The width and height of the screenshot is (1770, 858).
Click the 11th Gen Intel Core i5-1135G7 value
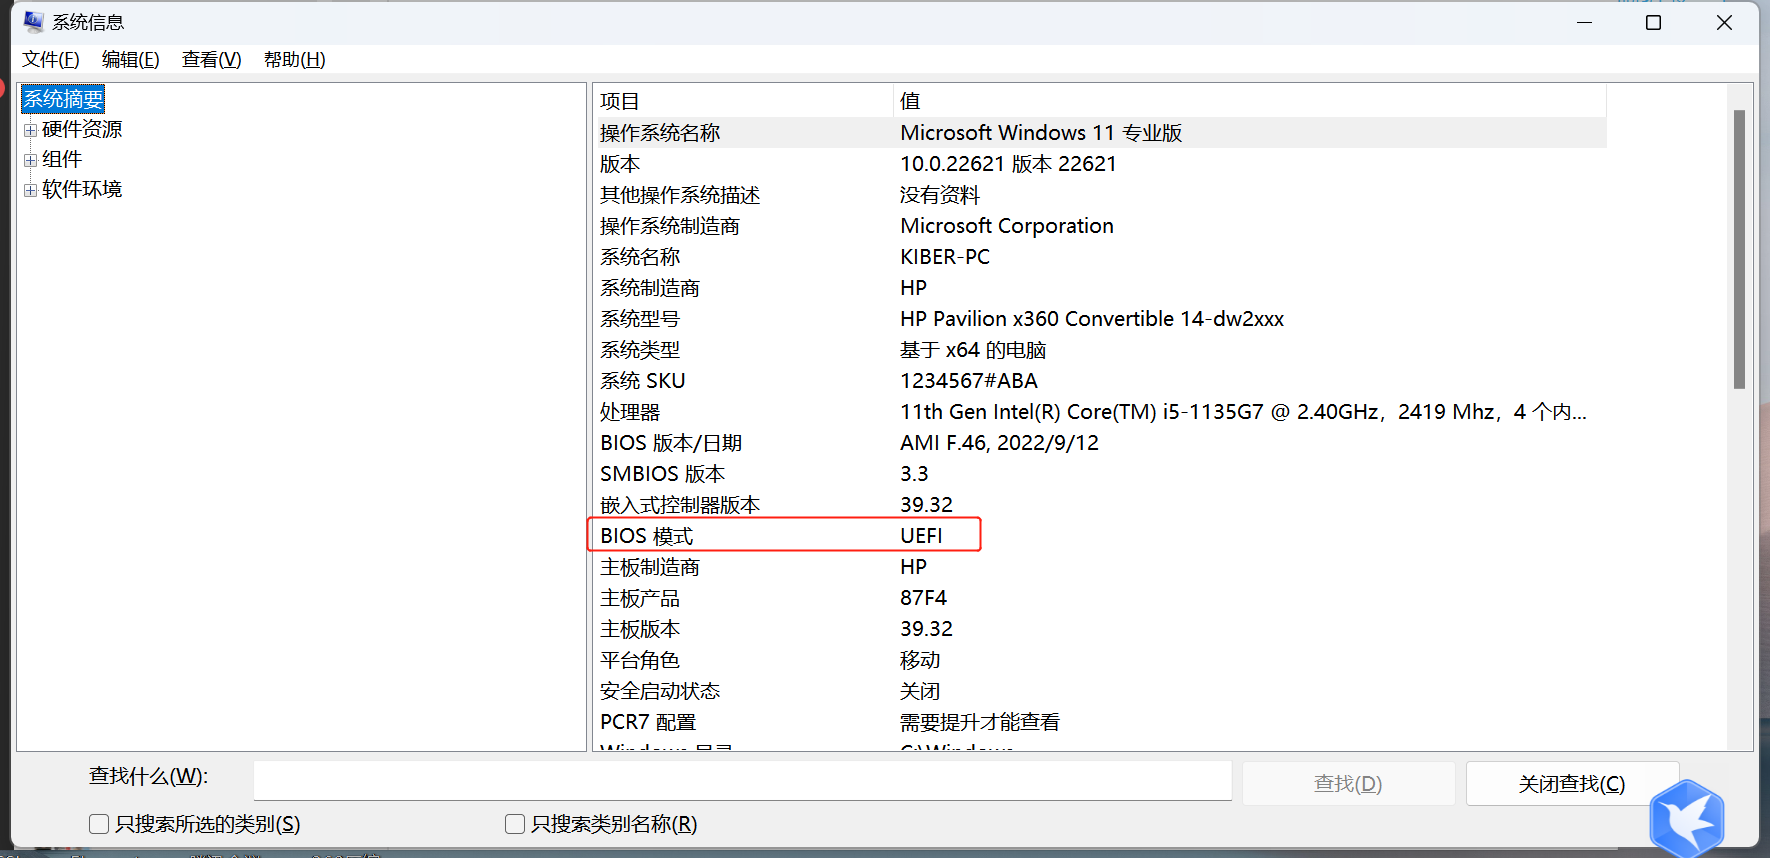[1243, 412]
